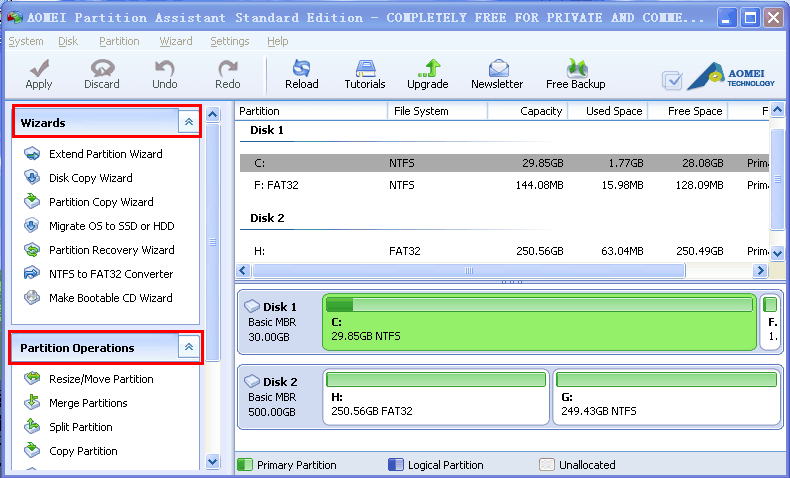This screenshot has width=790, height=478.
Task: Open the Disk menu
Action: 68,41
